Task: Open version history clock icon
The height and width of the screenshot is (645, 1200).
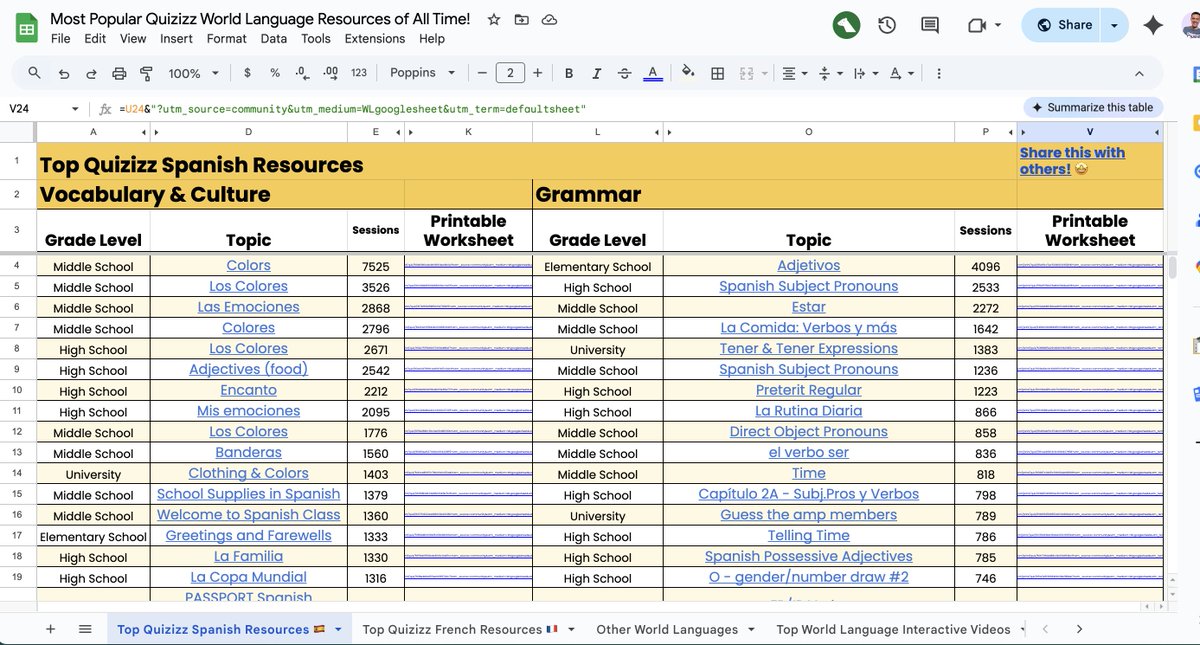Action: point(887,25)
